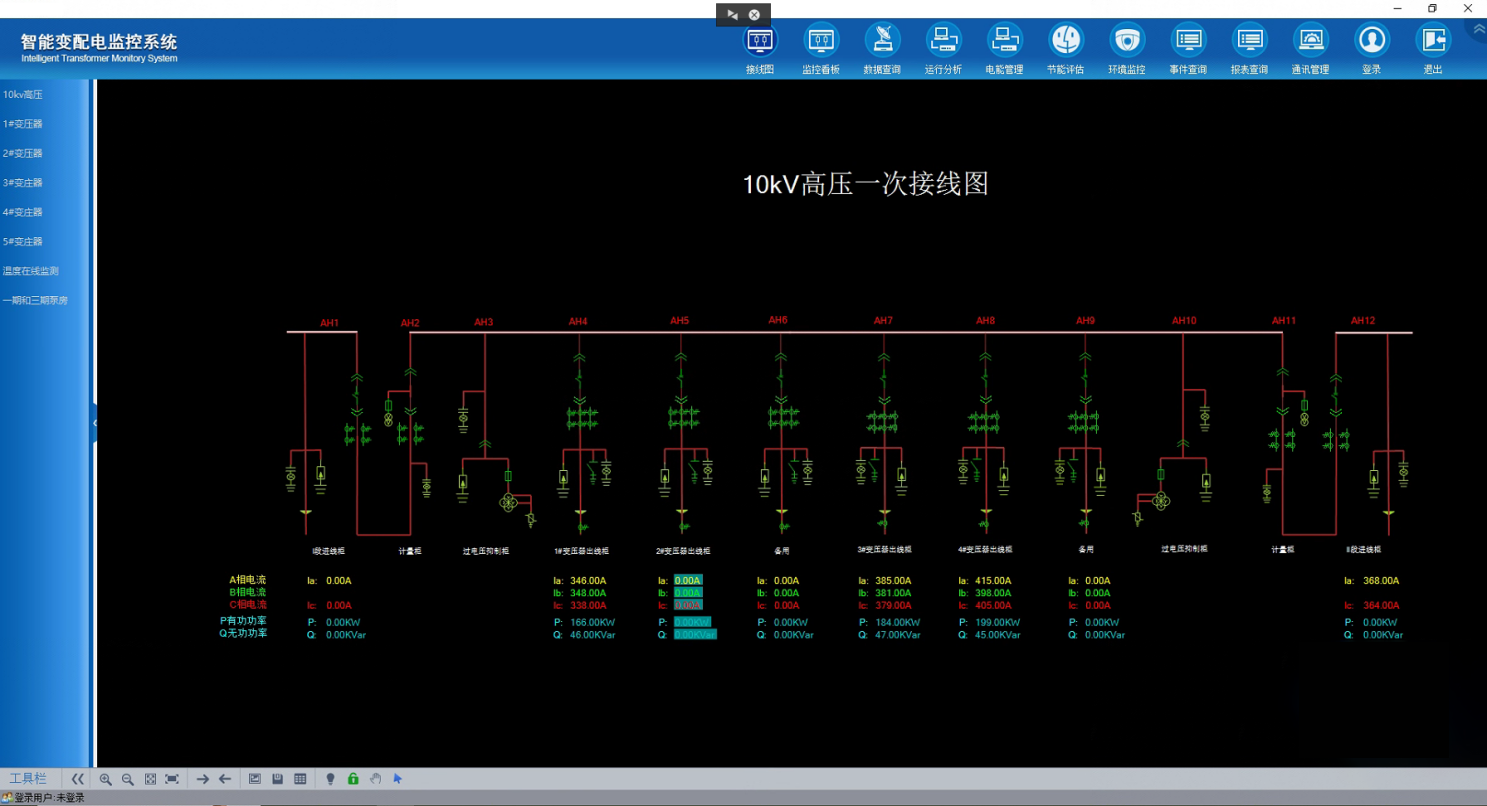Screen dimensions: 1487x806
Task: Click the 登录用户:未登录 status text
Action: [48, 798]
